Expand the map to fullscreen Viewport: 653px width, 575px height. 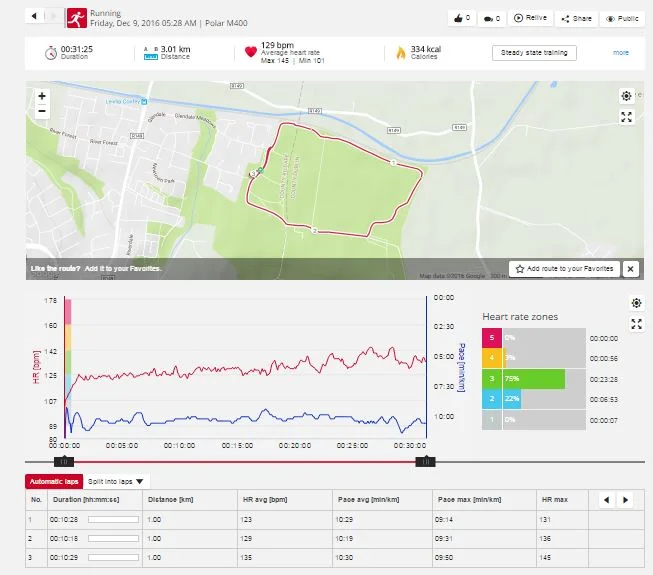(x=626, y=117)
